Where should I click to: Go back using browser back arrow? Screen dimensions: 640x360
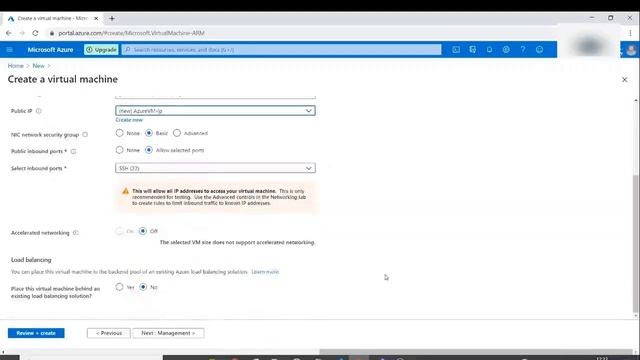click(x=9, y=33)
